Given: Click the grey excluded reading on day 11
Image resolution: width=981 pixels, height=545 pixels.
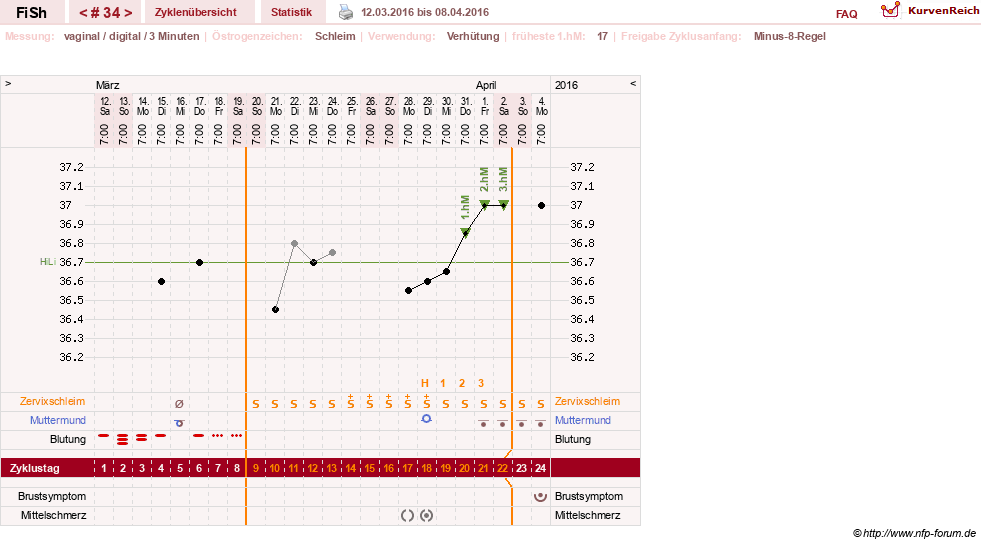Looking at the screenshot, I should pos(294,243).
